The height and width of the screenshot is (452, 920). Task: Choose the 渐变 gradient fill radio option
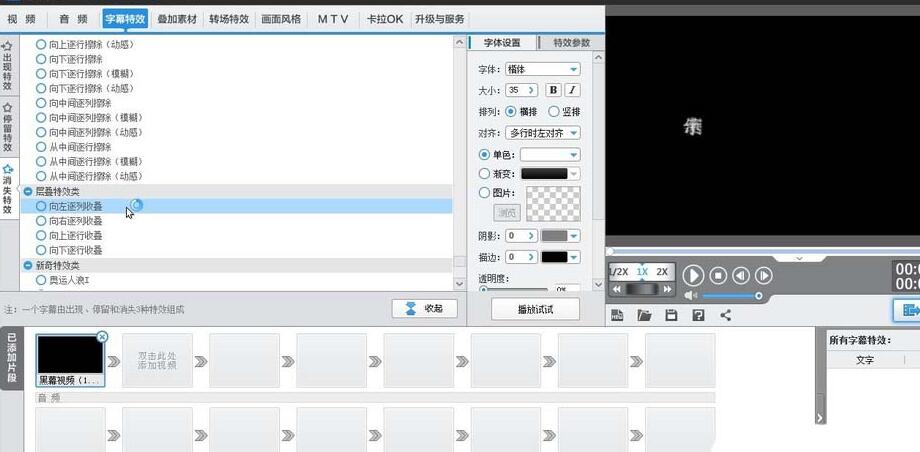[486, 173]
